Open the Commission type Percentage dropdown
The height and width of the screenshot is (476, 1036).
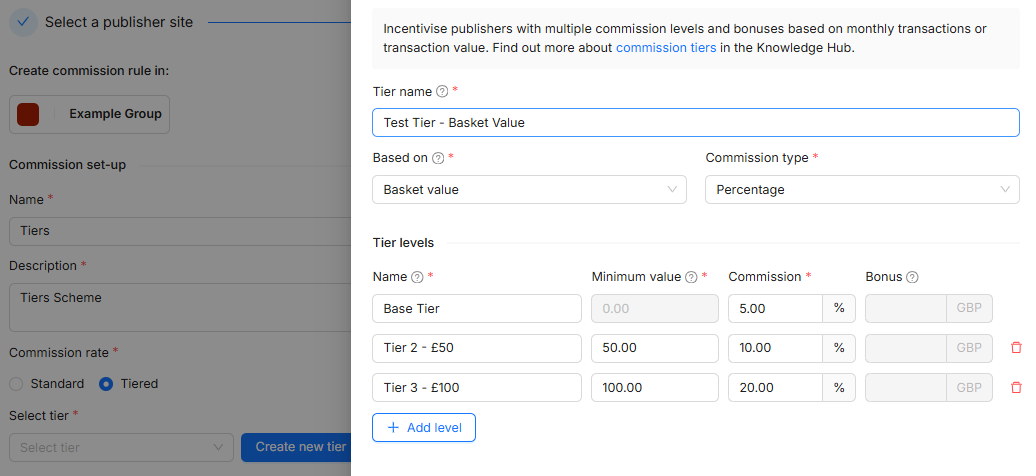pos(861,190)
